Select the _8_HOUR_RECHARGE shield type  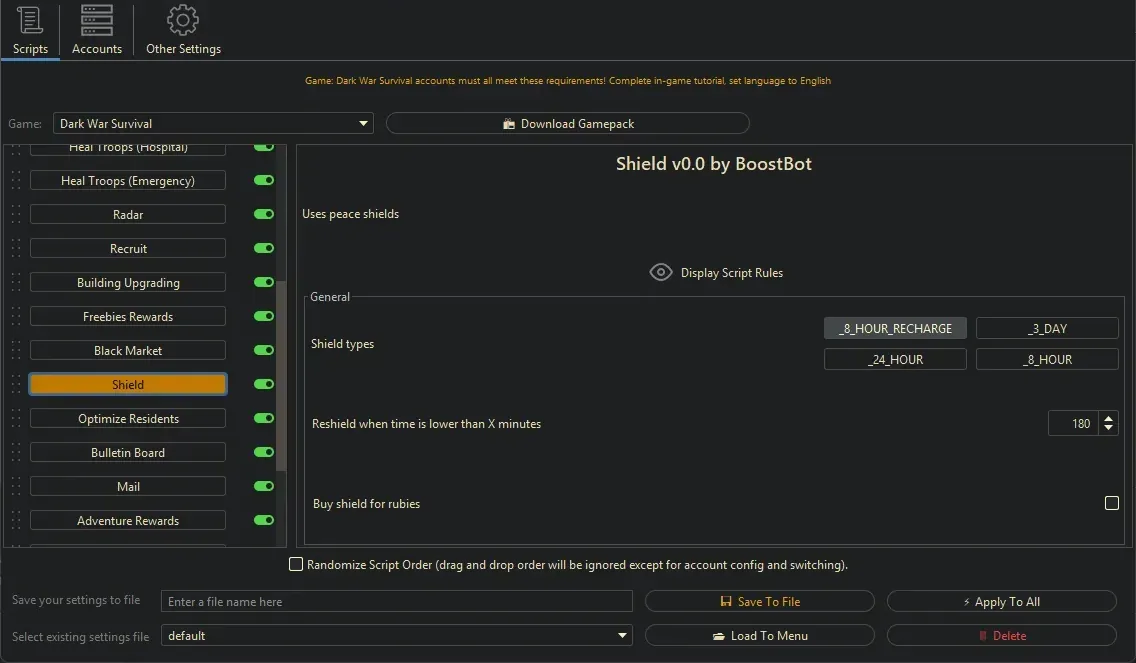coord(895,328)
